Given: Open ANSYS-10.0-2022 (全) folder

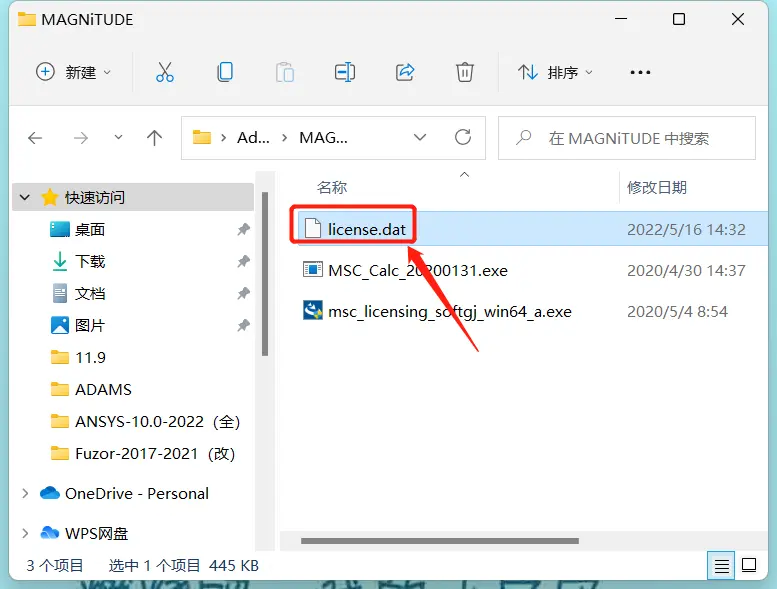Looking at the screenshot, I should (x=158, y=422).
